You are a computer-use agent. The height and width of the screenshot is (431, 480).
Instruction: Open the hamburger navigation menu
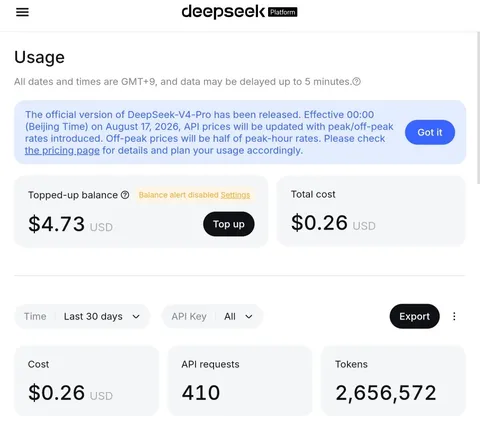pos(22,12)
